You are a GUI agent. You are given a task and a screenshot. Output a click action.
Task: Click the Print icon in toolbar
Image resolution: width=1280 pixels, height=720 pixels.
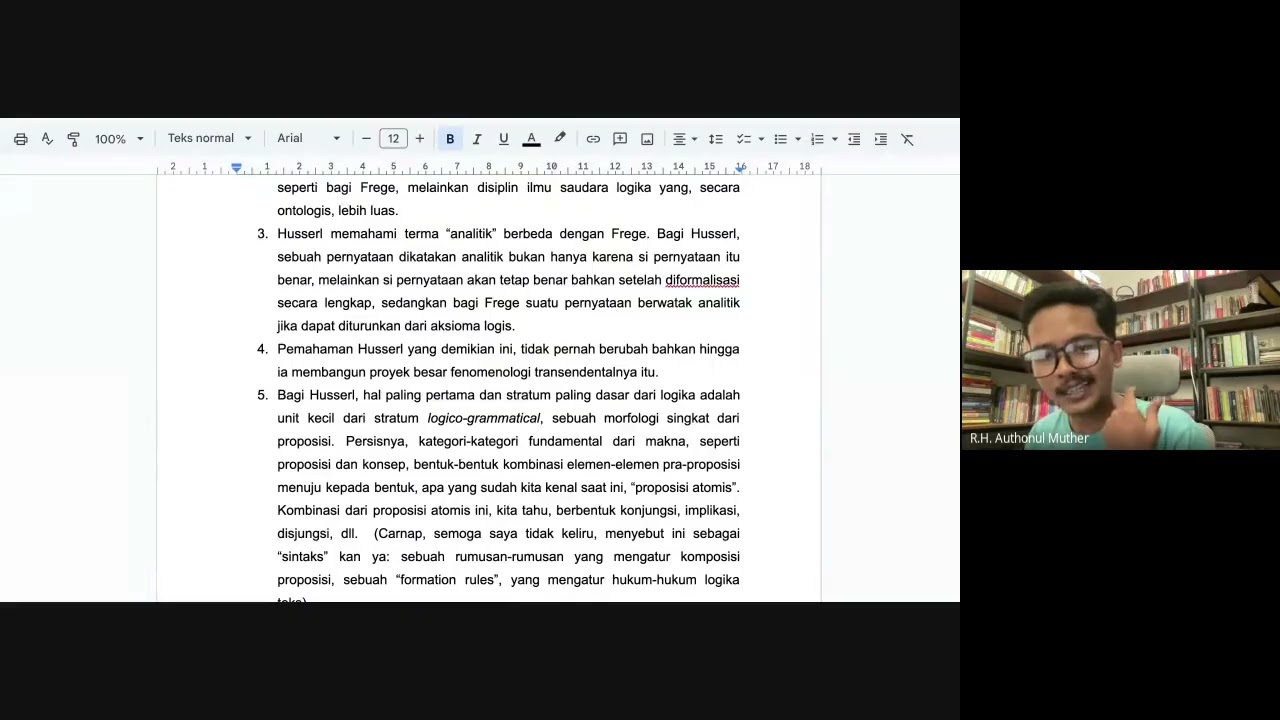(20, 139)
